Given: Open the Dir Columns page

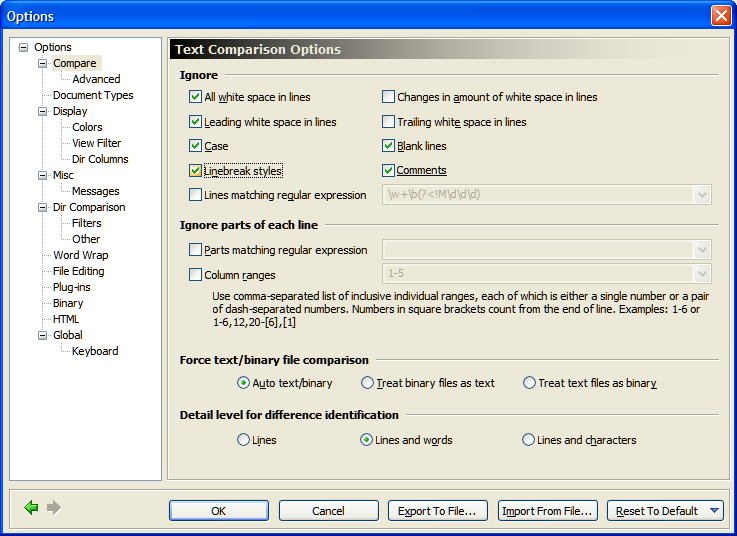Looking at the screenshot, I should 100,159.
